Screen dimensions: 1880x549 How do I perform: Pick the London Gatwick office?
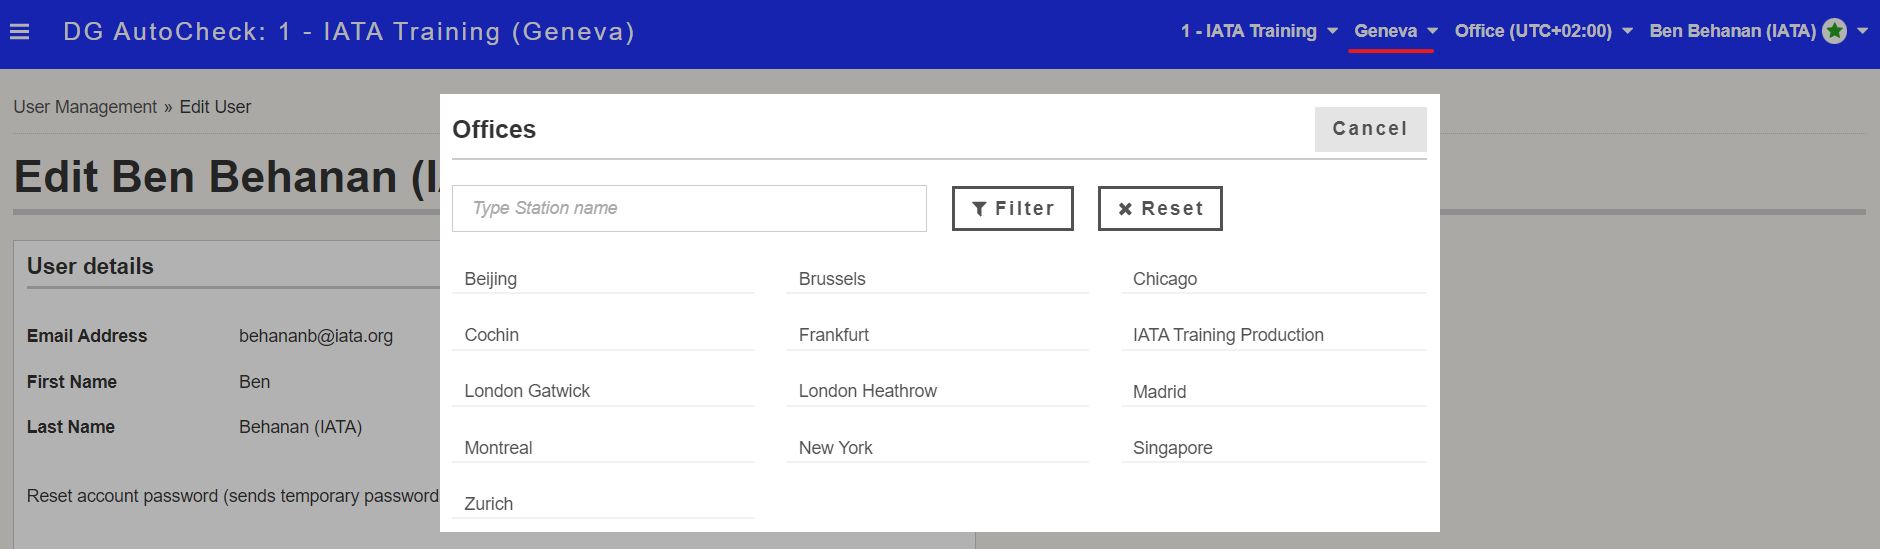click(x=603, y=391)
